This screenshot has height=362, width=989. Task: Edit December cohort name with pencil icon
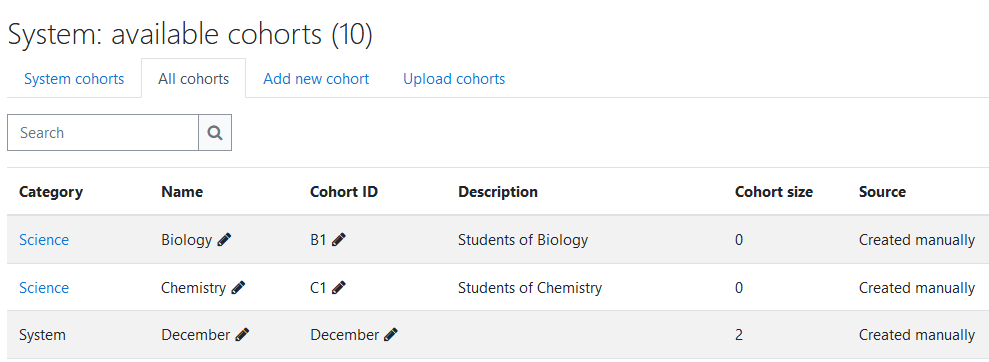[x=242, y=335]
